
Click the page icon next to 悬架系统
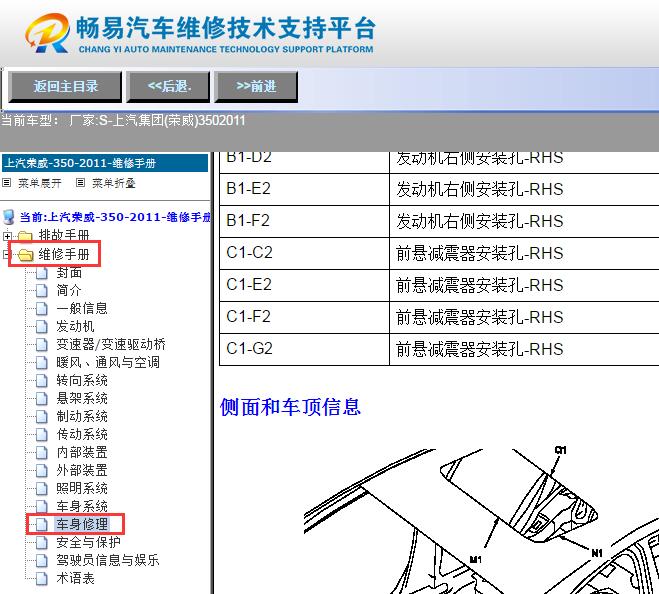click(x=42, y=399)
